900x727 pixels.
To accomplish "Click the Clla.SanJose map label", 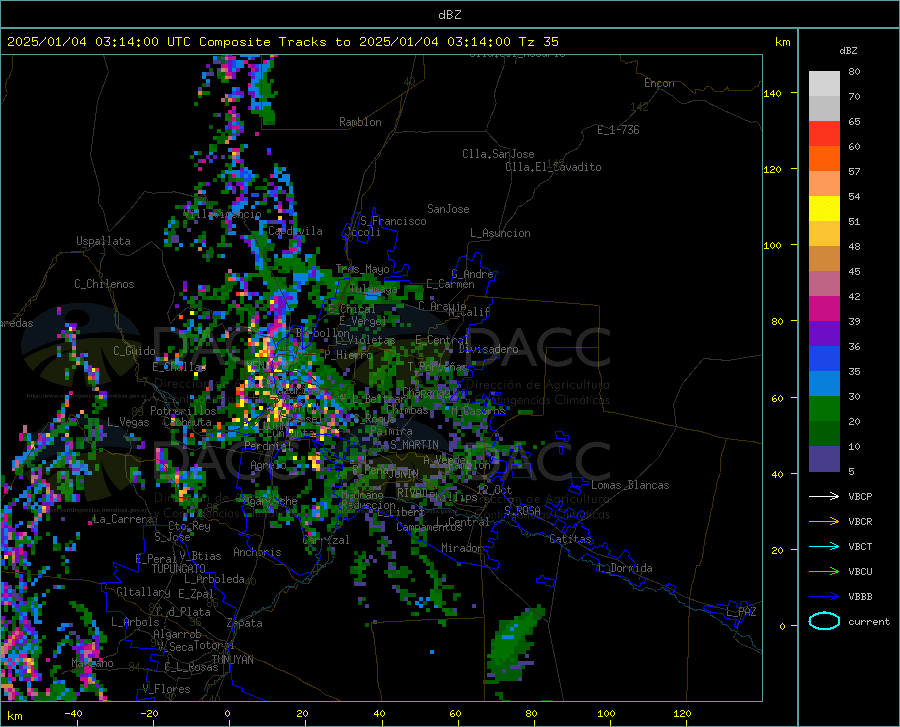I will coord(498,154).
